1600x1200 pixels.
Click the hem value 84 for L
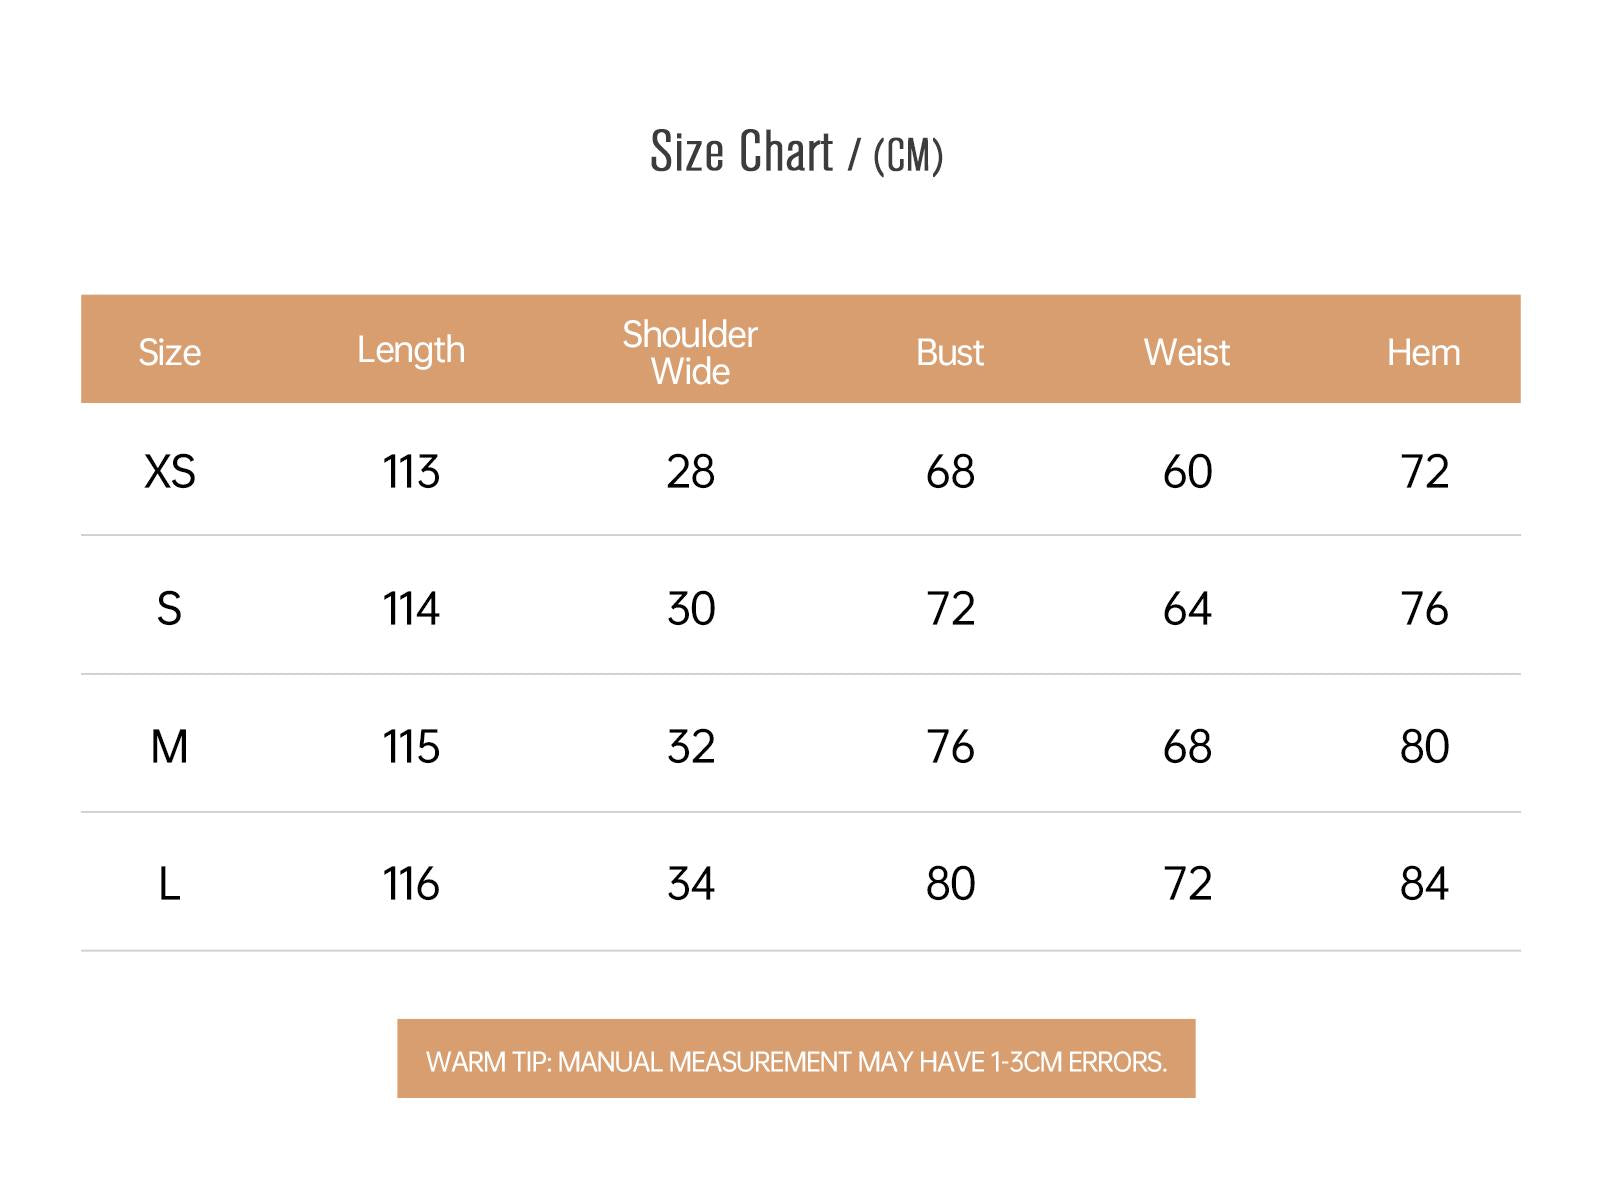pyautogui.click(x=1424, y=884)
